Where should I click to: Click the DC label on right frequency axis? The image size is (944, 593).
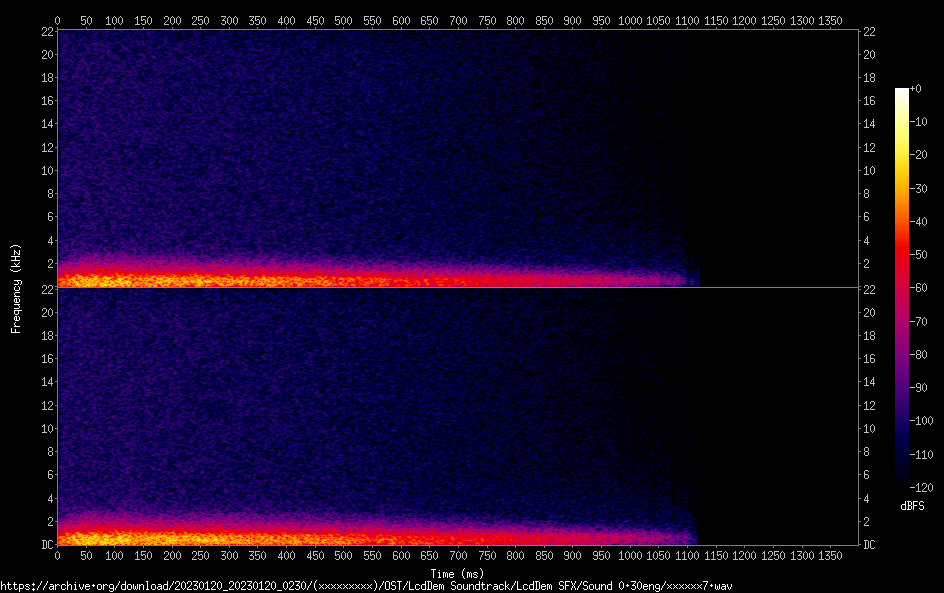tap(870, 545)
